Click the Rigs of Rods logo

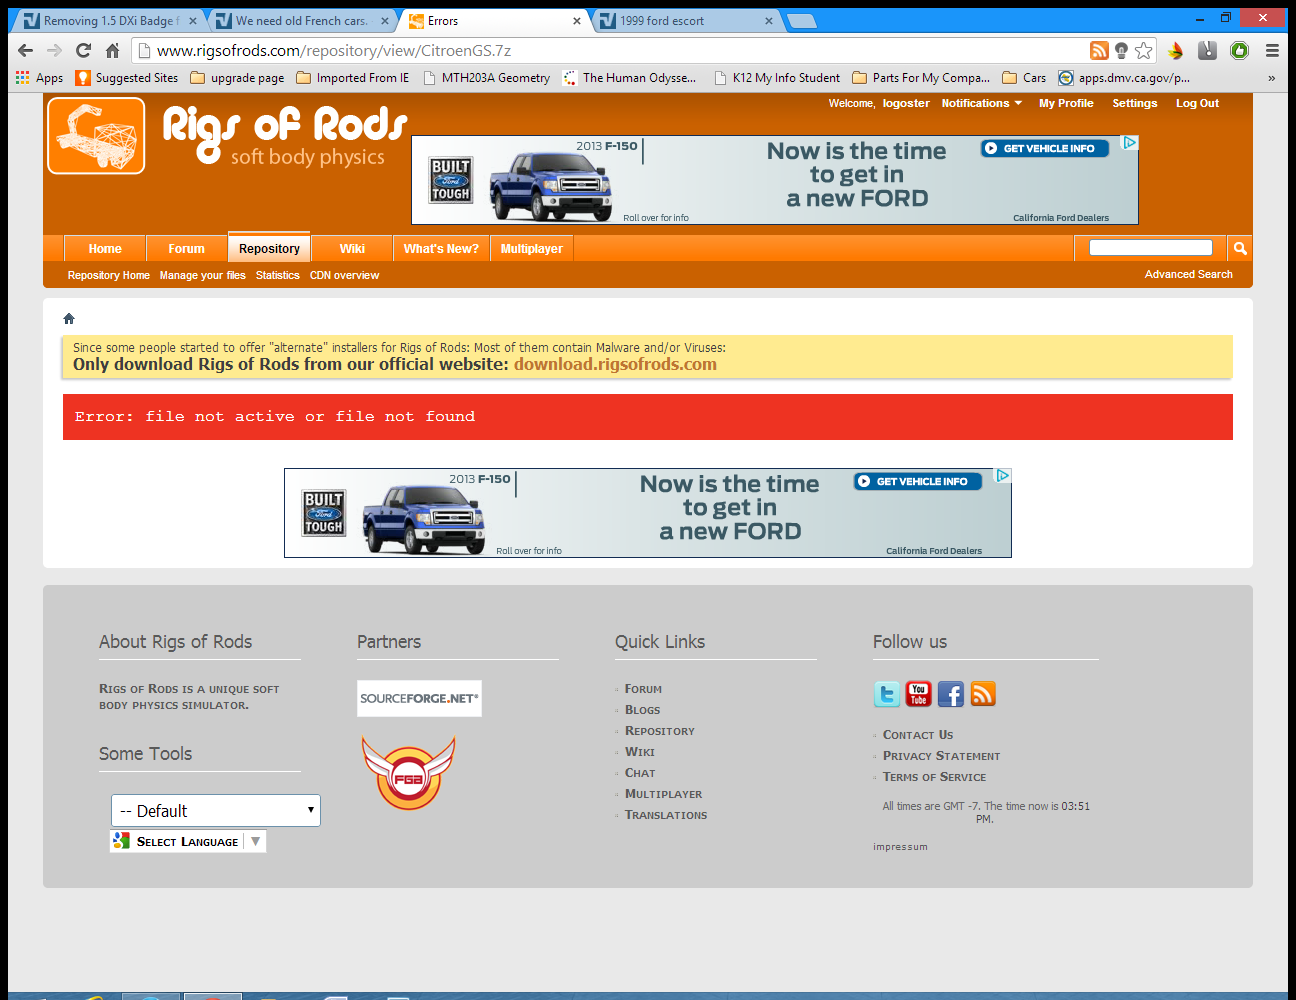pyautogui.click(x=96, y=136)
